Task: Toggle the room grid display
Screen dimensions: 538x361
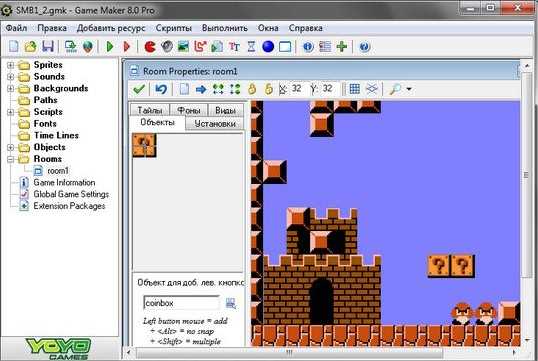Action: tap(354, 89)
